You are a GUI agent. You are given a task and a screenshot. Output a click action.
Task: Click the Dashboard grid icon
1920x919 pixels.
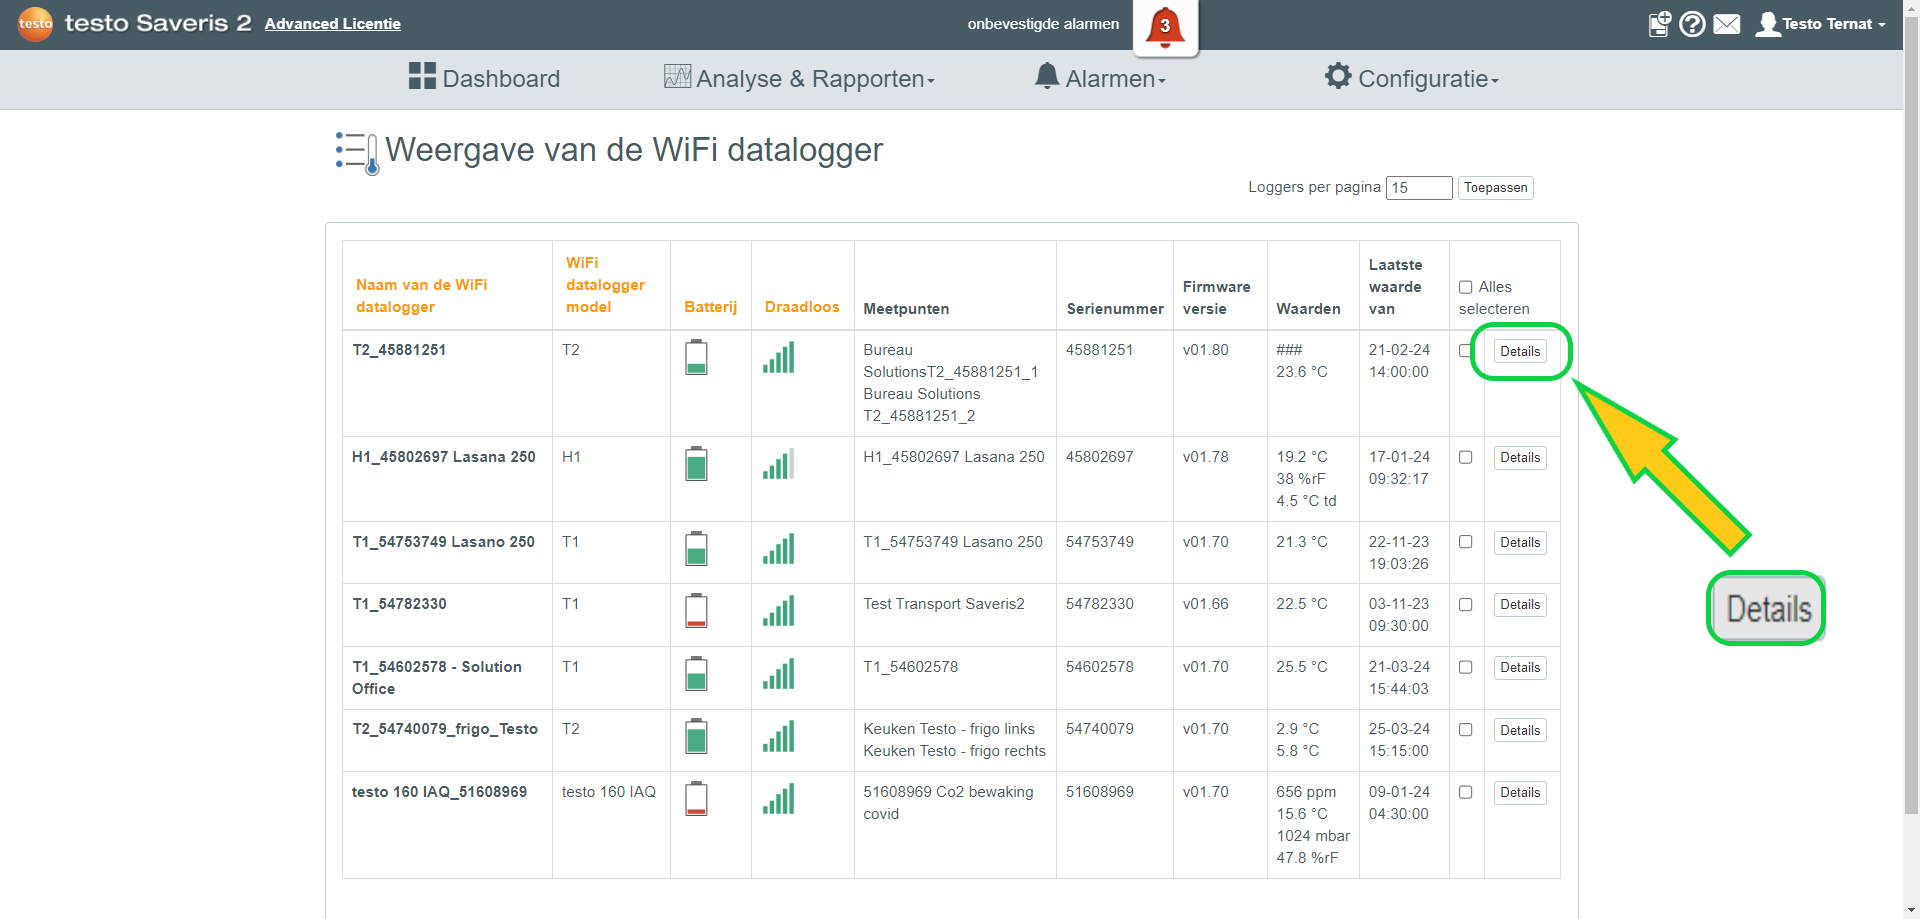422,76
